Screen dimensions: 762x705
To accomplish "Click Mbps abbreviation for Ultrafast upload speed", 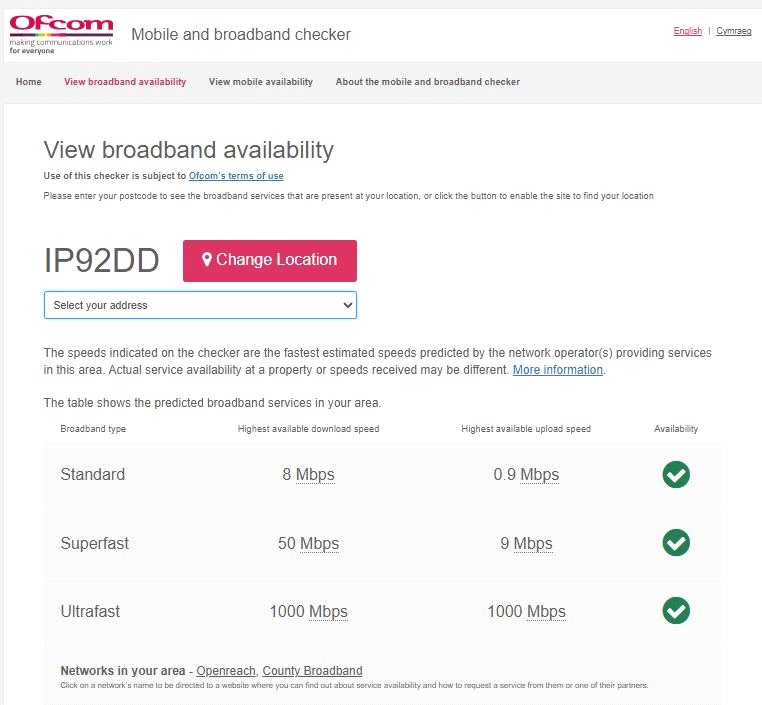I will 546,612.
